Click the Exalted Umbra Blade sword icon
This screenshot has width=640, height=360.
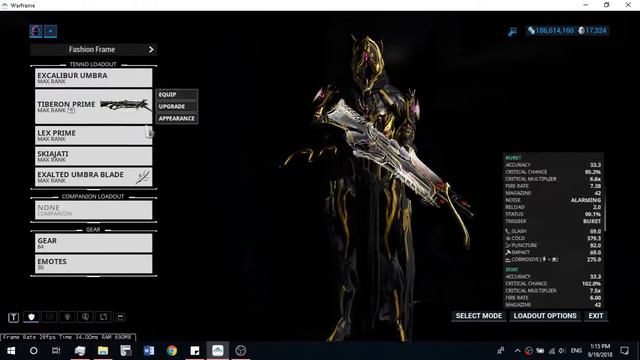(143, 177)
